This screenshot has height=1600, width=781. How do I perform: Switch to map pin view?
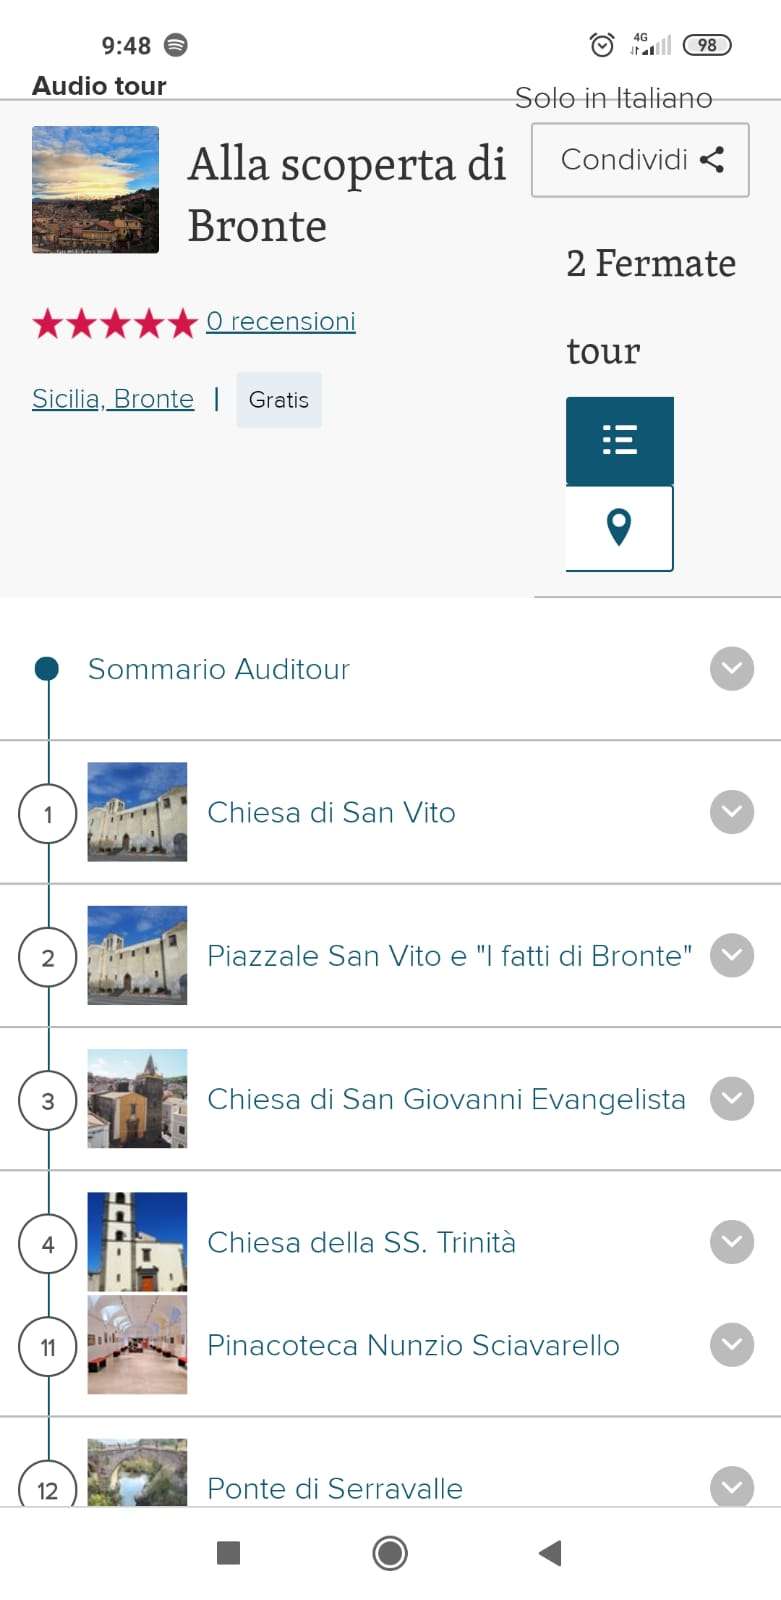pos(619,527)
